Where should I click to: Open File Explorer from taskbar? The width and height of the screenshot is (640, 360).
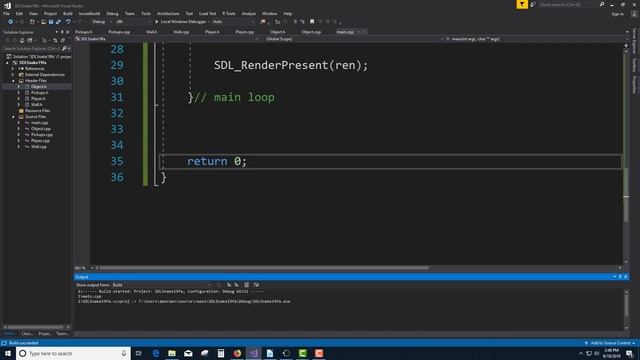[172, 353]
